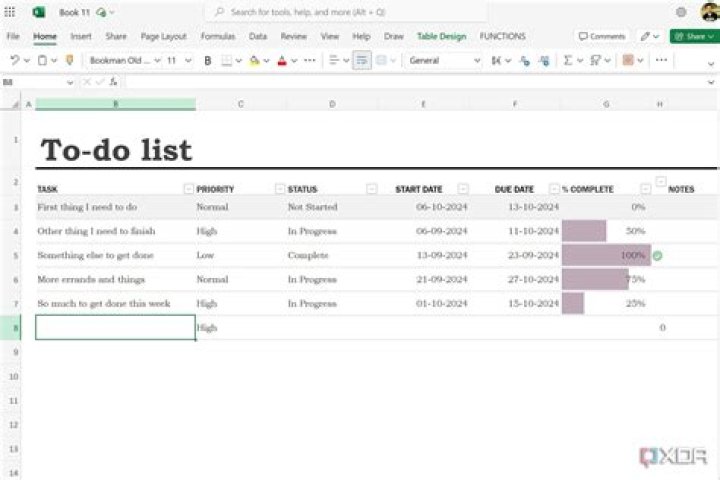Select the 50% progress bar cell
The width and height of the screenshot is (720, 480).
point(606,231)
